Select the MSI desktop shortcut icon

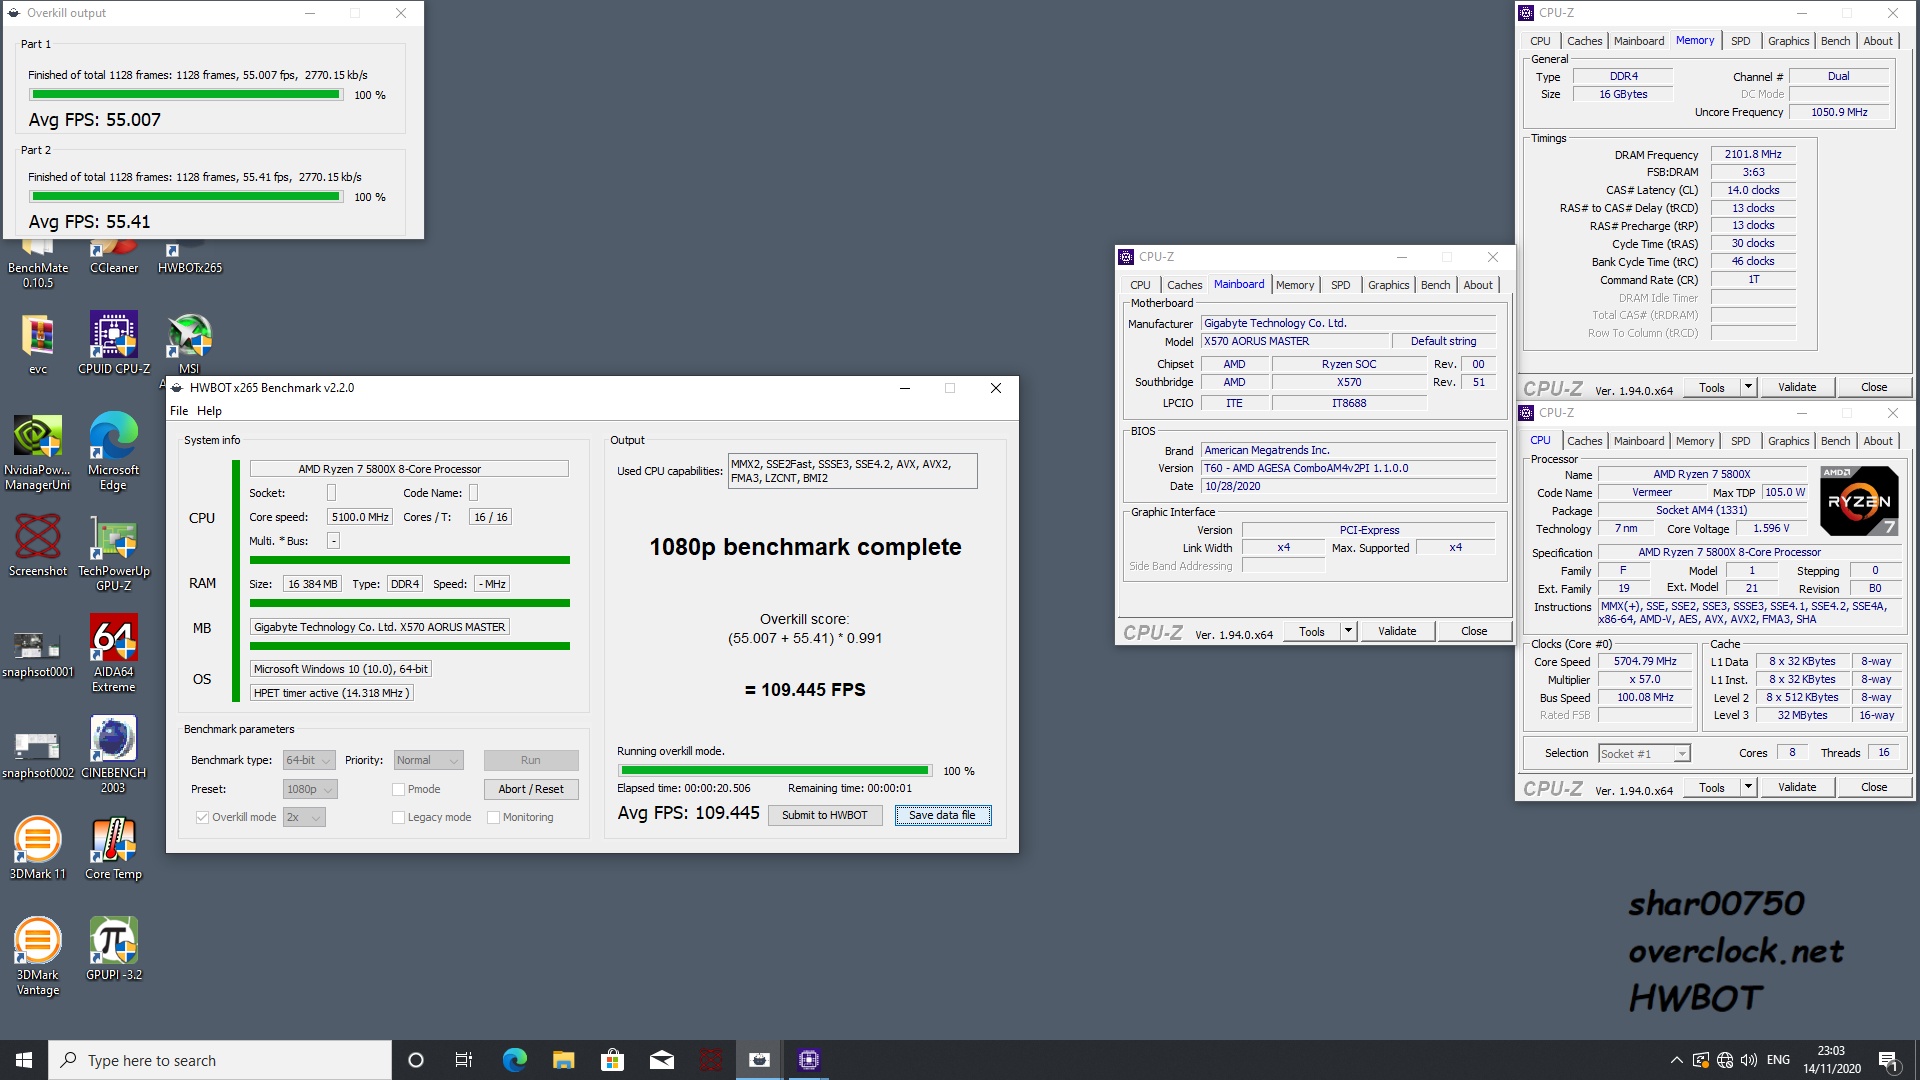coord(189,343)
